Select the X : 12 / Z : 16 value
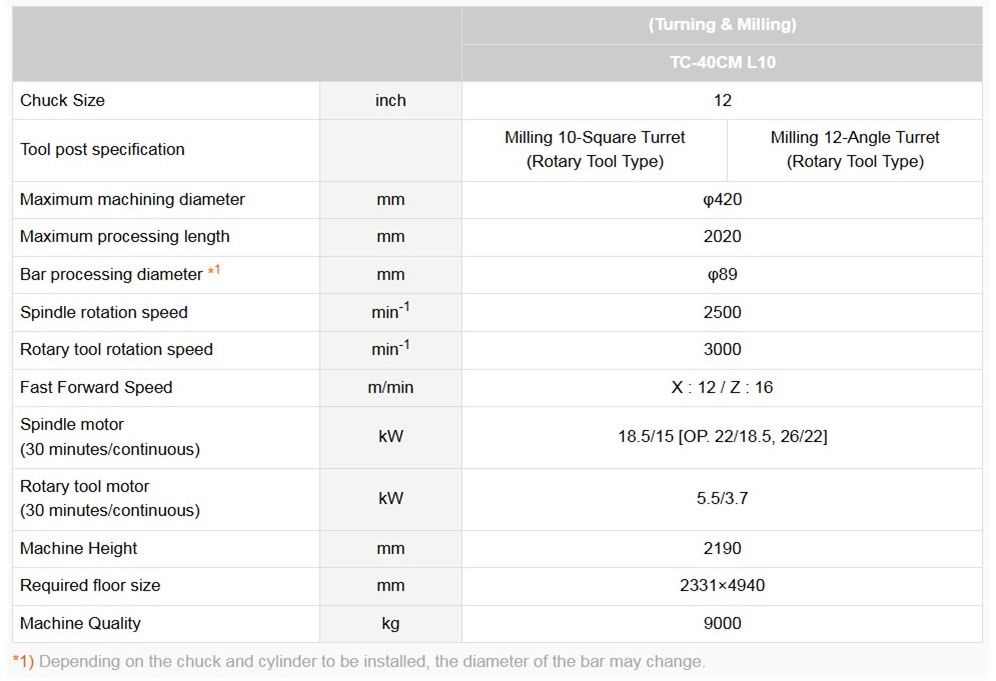This screenshot has width=996, height=681. coord(722,387)
